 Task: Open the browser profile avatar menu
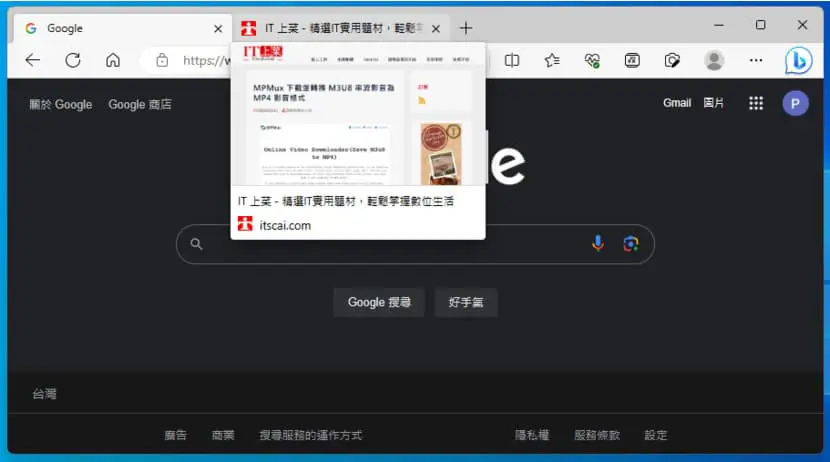pyautogui.click(x=714, y=60)
